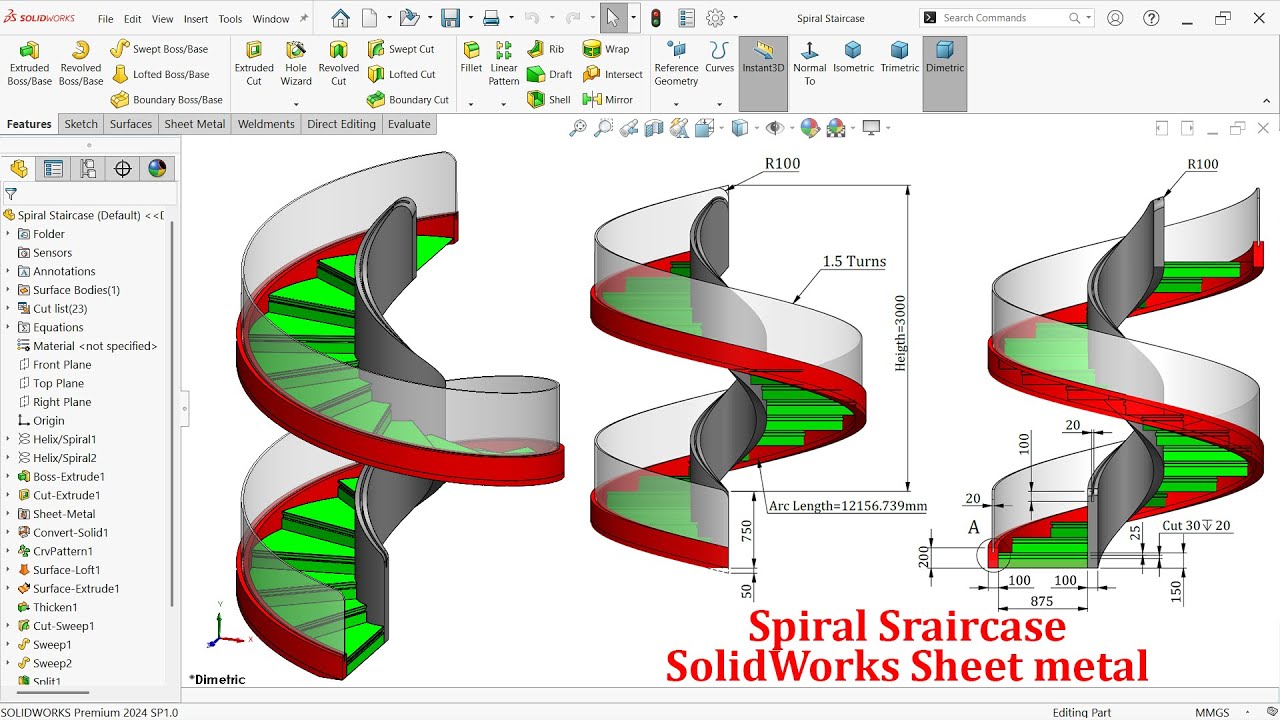Select the Linear Pattern tool
Screen dimensions: 1280x720
504,63
